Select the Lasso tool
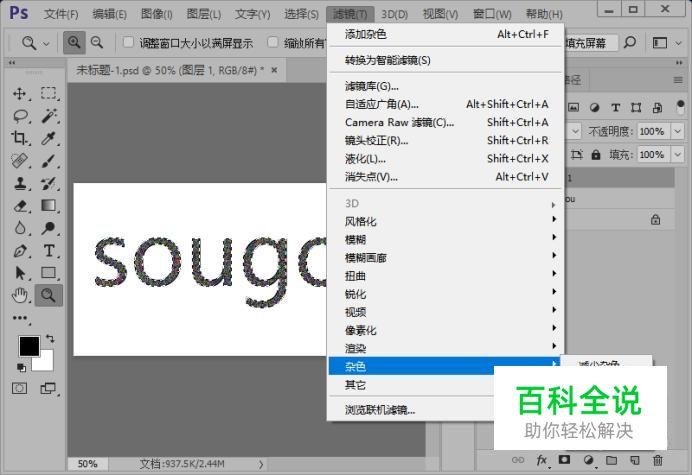This screenshot has width=692, height=475. point(20,116)
